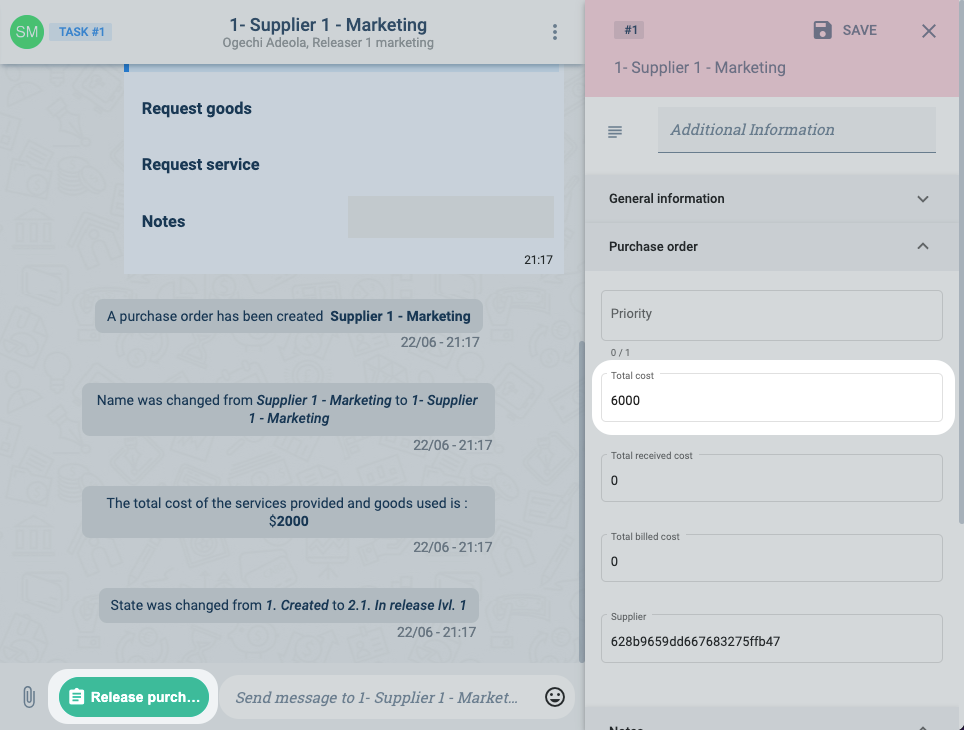Close the purchase order side panel

[928, 31]
